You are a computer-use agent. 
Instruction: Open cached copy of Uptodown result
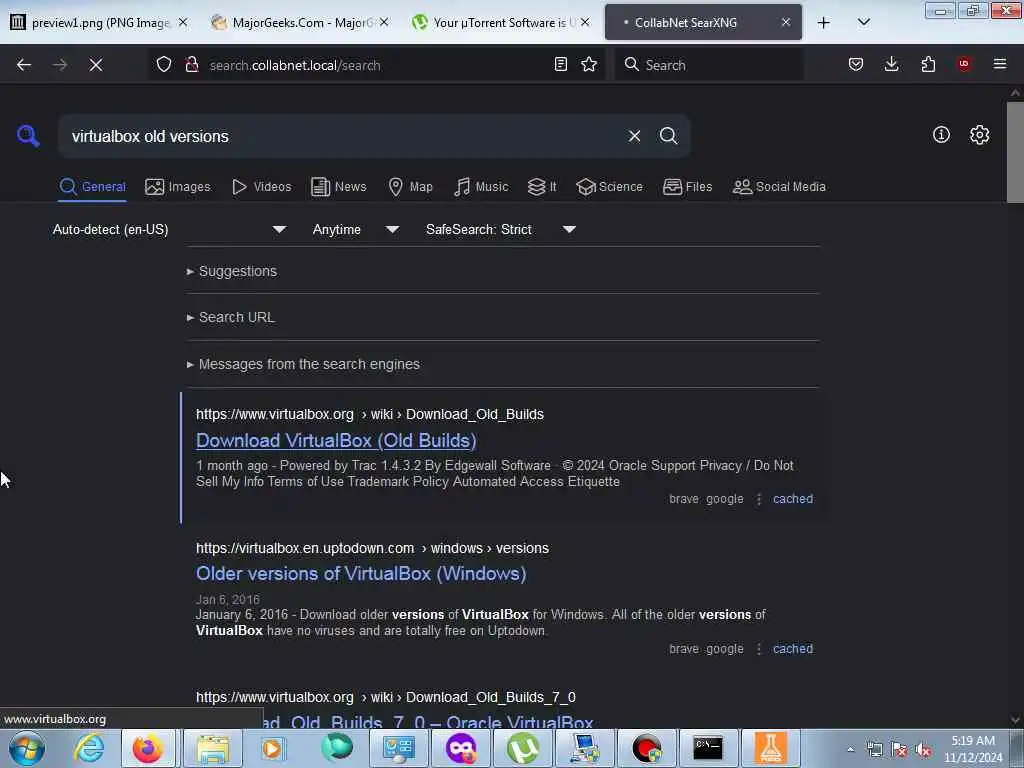793,649
